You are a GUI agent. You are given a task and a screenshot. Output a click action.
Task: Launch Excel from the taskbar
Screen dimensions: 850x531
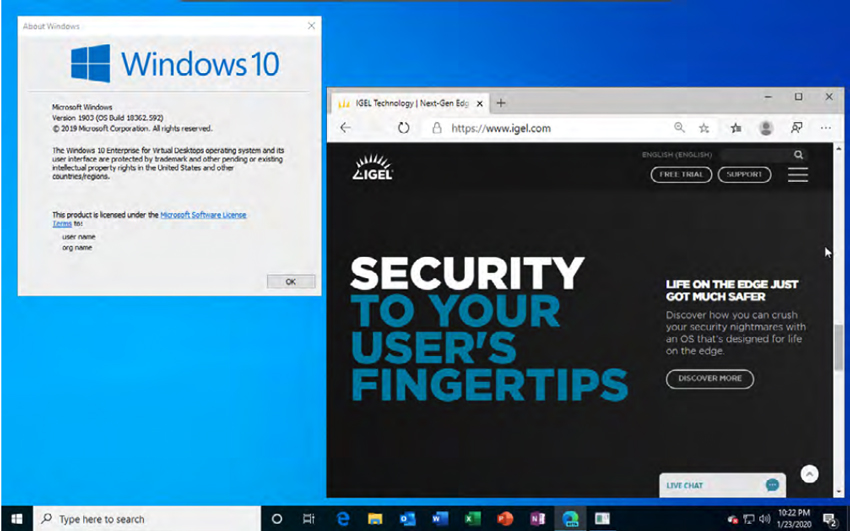(472, 519)
